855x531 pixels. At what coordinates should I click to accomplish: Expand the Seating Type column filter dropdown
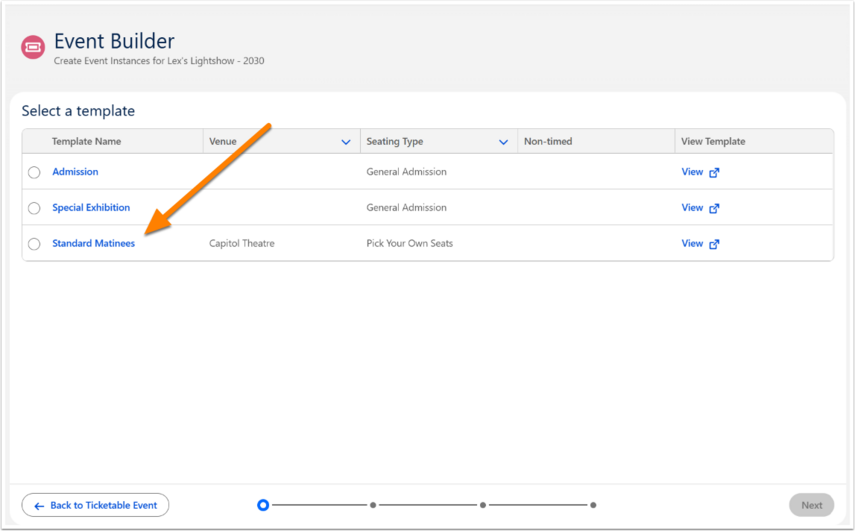tap(503, 142)
